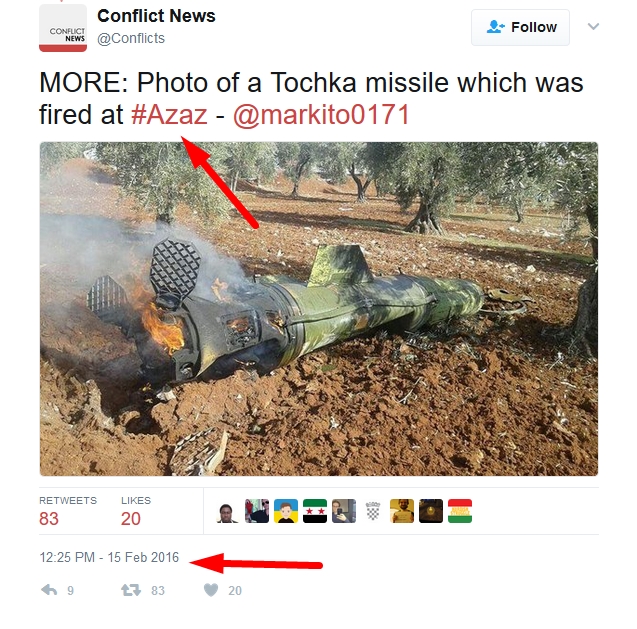Open the Conflict News profile avatar
Viewport: 637px width, 629px height.
click(x=63, y=28)
